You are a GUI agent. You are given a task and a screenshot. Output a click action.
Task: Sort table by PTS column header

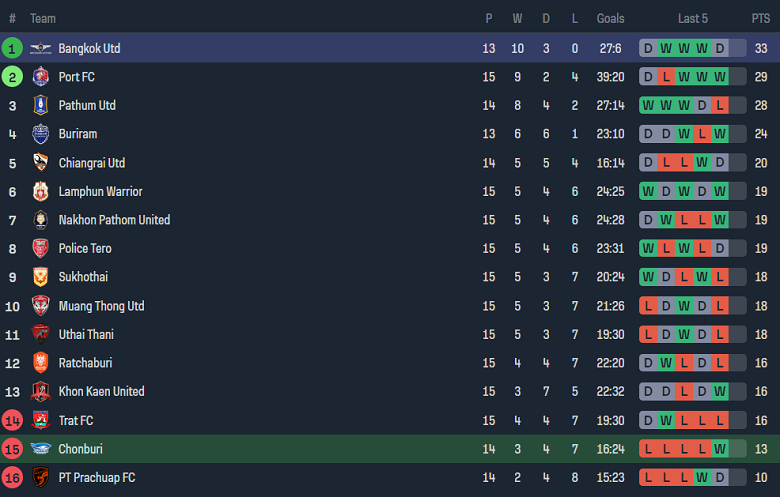pyautogui.click(x=761, y=18)
